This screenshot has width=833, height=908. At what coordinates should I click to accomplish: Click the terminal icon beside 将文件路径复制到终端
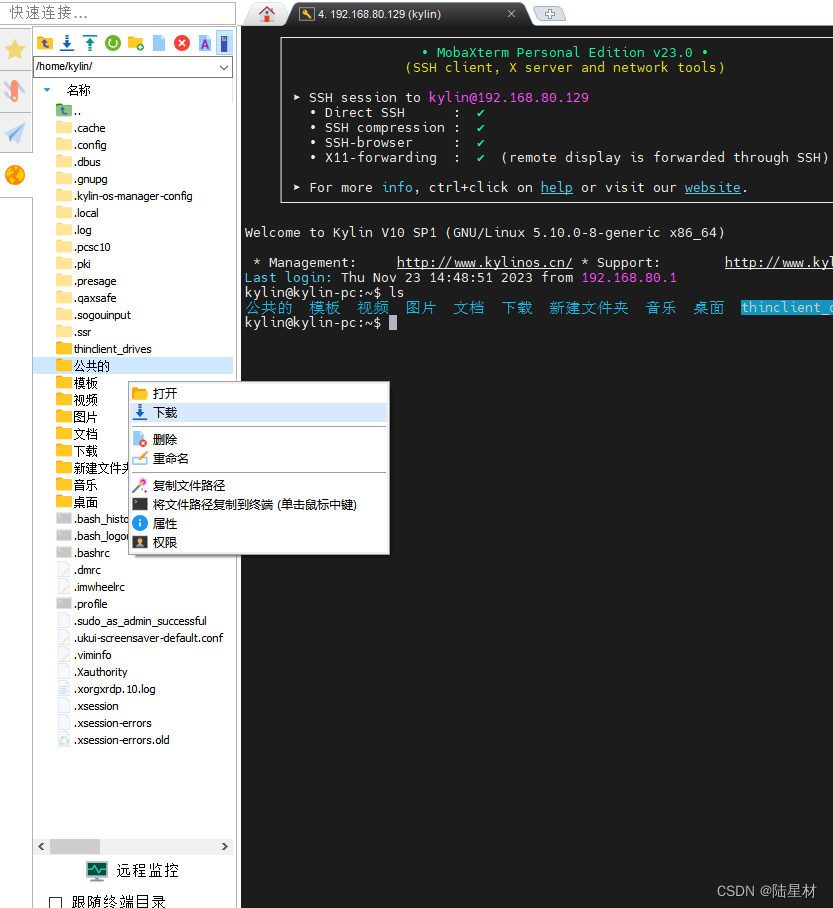(140, 504)
